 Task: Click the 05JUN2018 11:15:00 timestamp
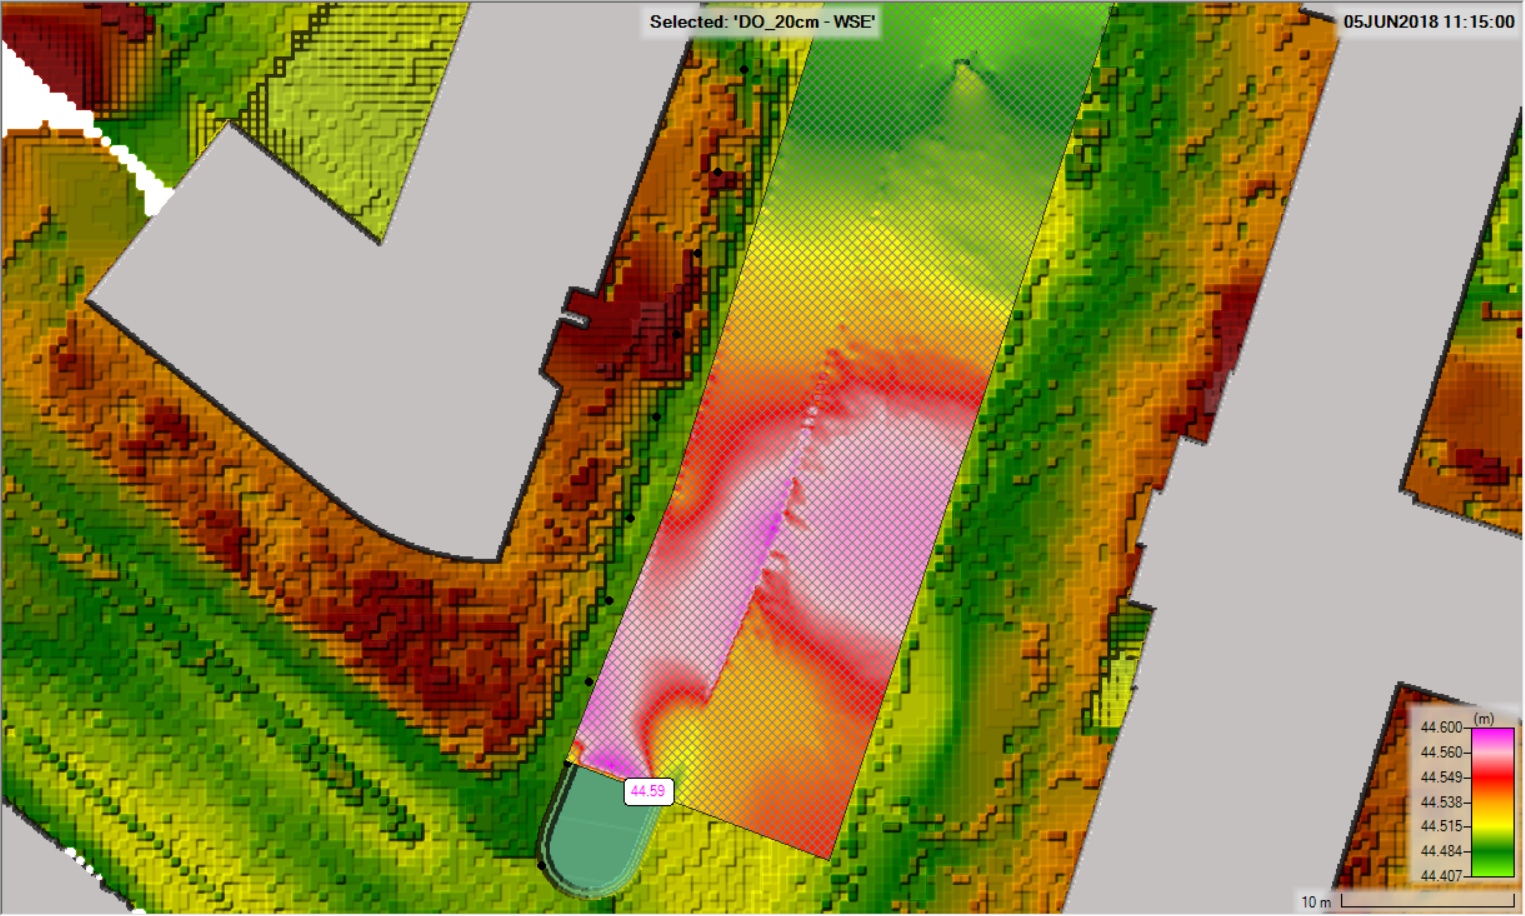coord(1428,22)
